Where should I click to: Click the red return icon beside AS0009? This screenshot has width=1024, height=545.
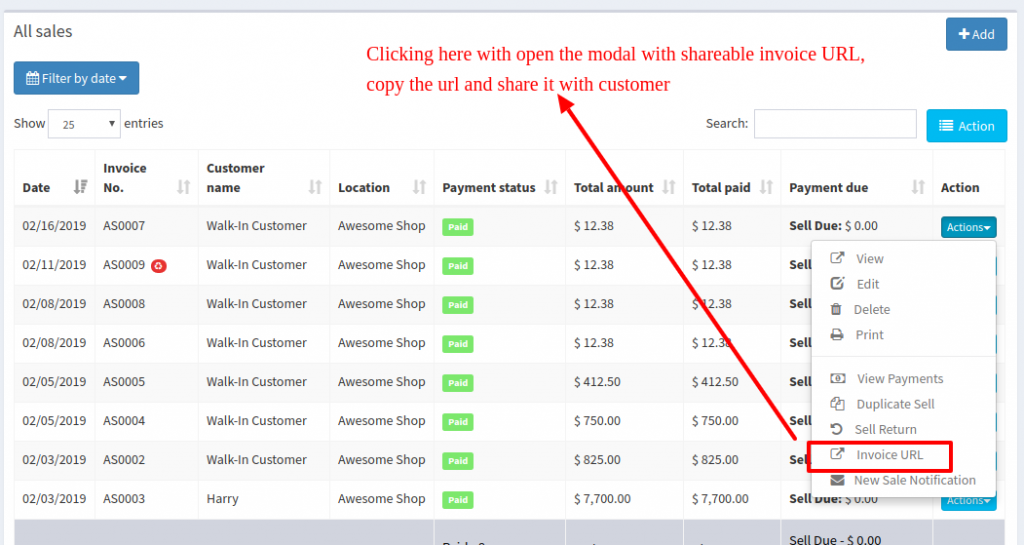(159, 265)
